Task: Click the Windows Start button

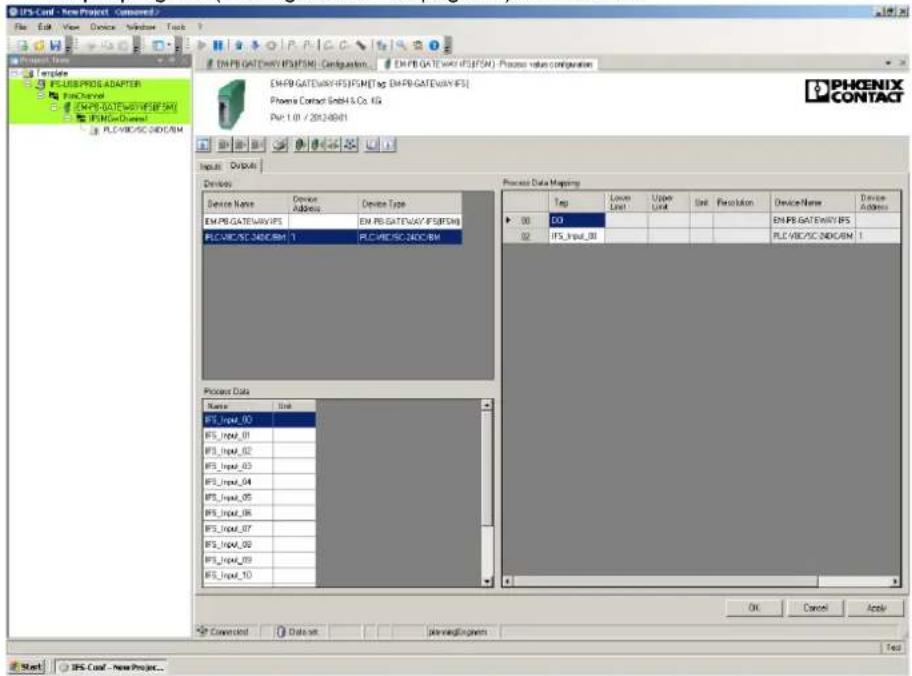Action: tap(27, 667)
